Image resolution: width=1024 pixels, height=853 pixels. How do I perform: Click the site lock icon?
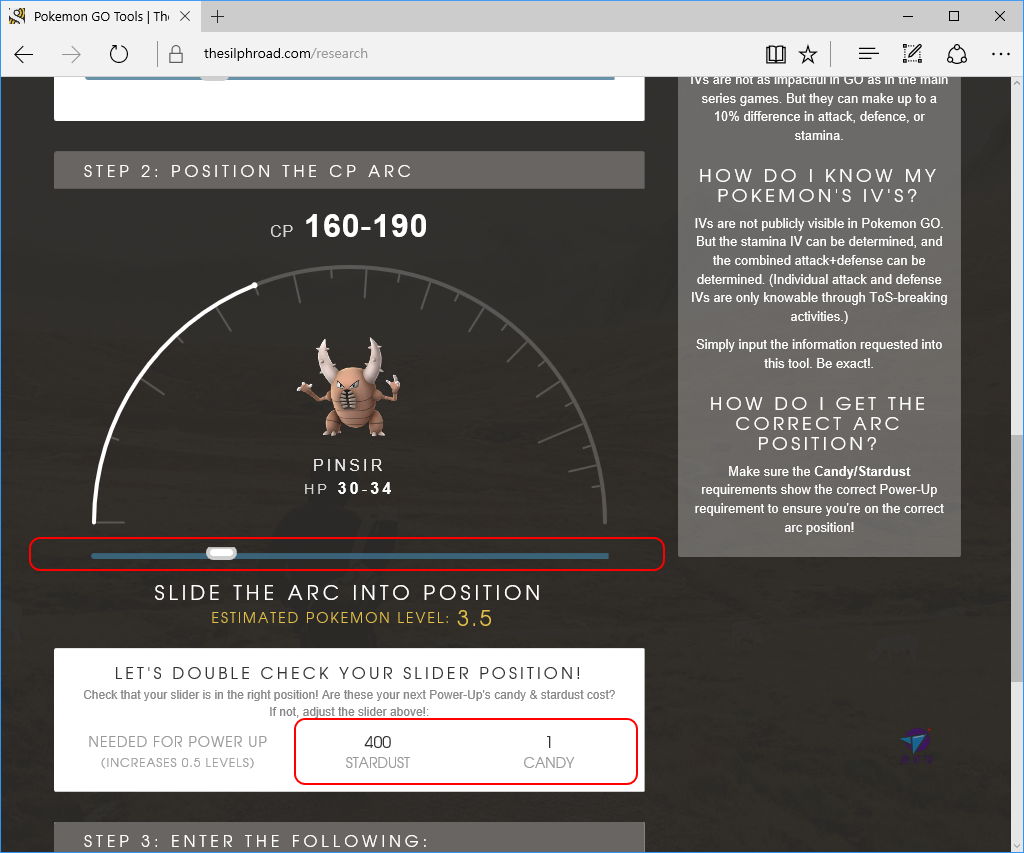[x=176, y=54]
